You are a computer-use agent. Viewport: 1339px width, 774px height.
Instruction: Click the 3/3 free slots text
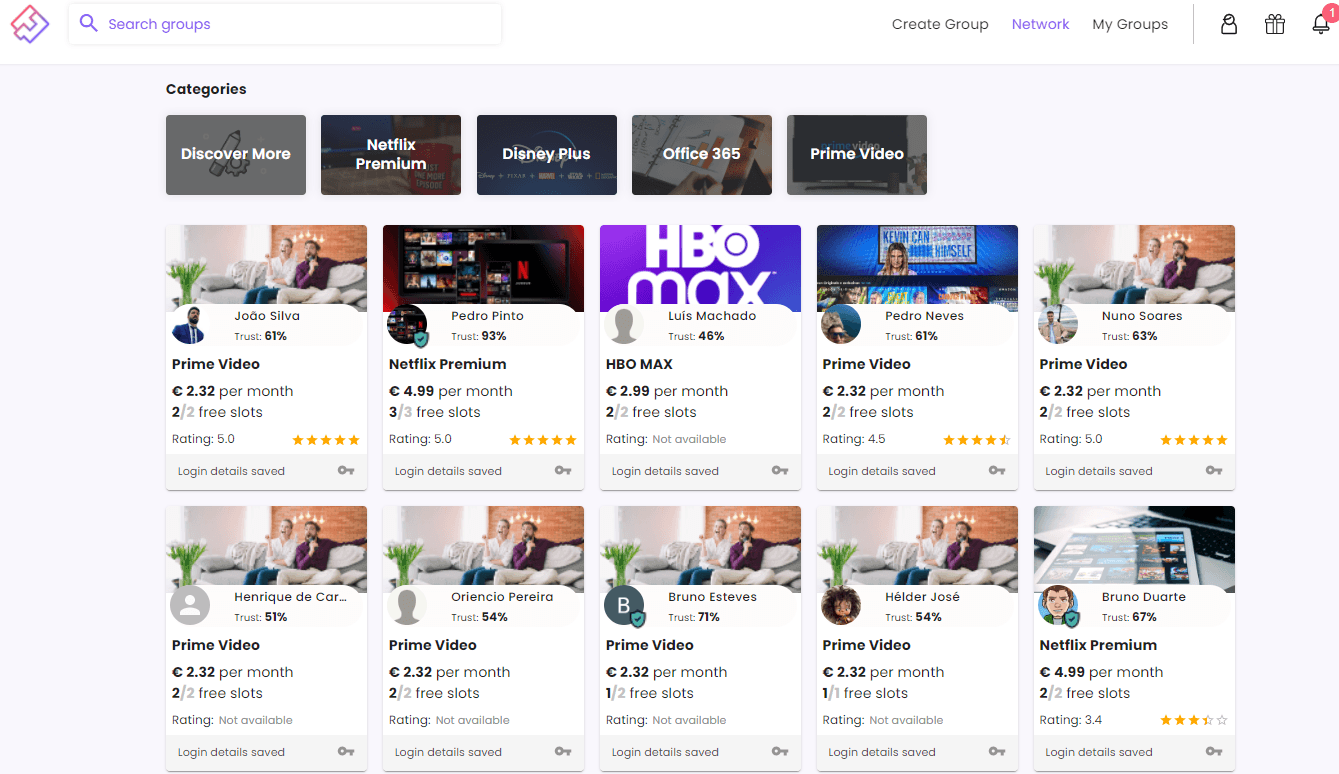435,412
